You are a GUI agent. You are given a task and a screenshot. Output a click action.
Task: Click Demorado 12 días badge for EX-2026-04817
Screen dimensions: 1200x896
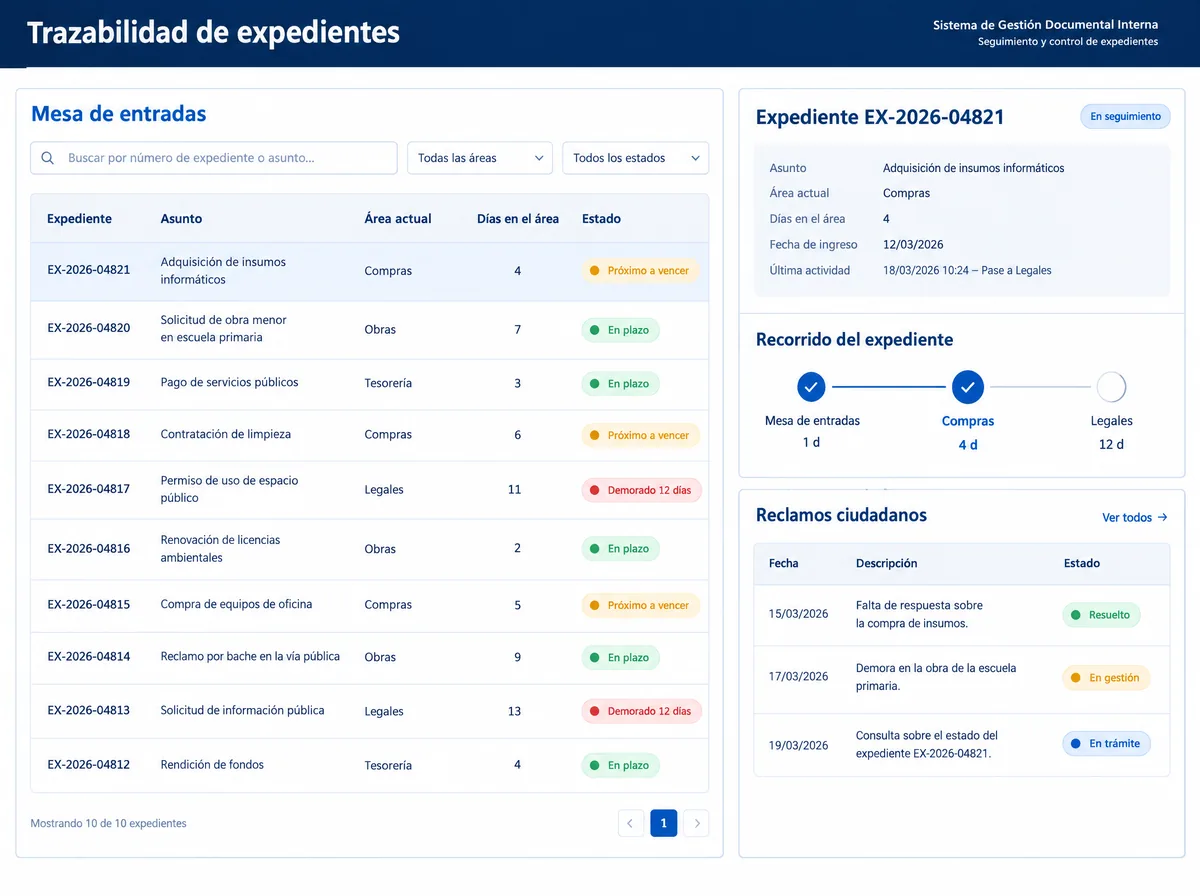642,490
